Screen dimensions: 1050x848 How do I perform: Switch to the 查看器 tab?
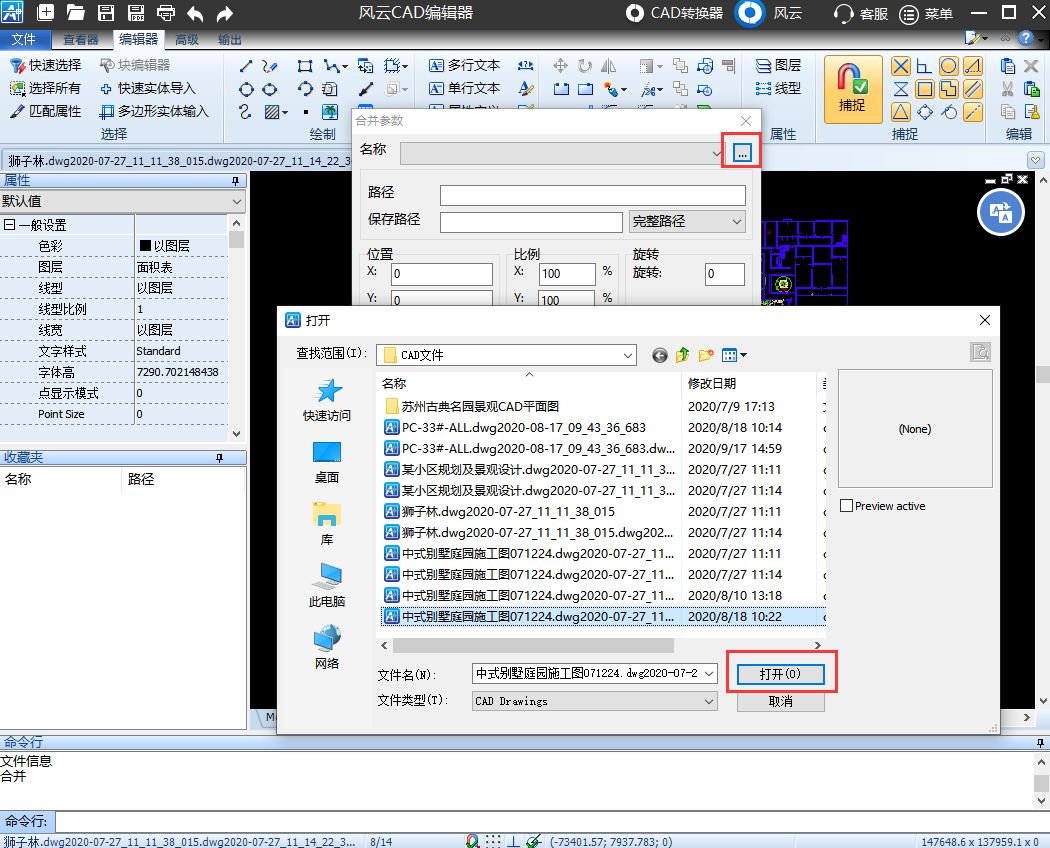pyautogui.click(x=81, y=40)
